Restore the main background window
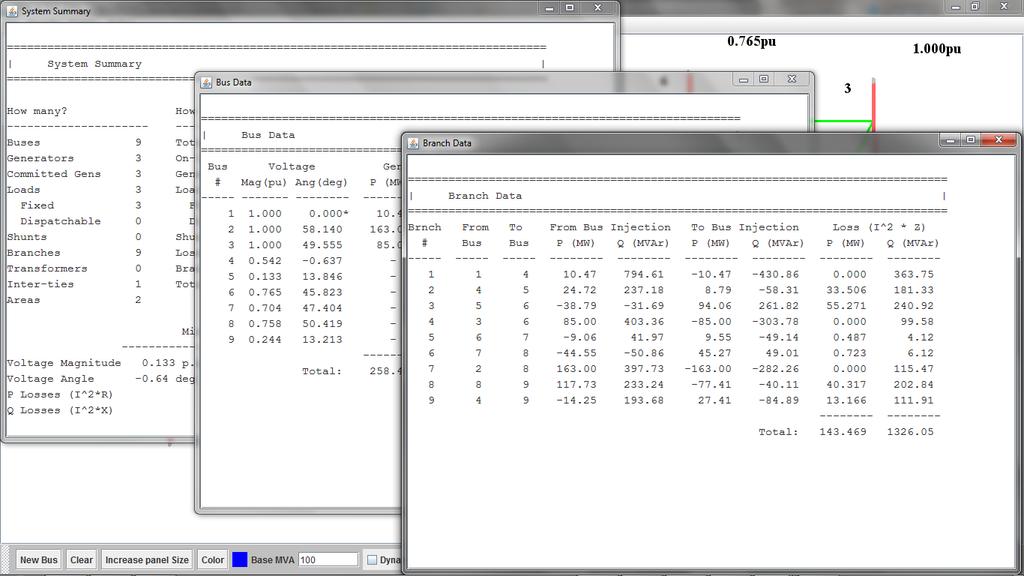The image size is (1024, 576). (975, 7)
